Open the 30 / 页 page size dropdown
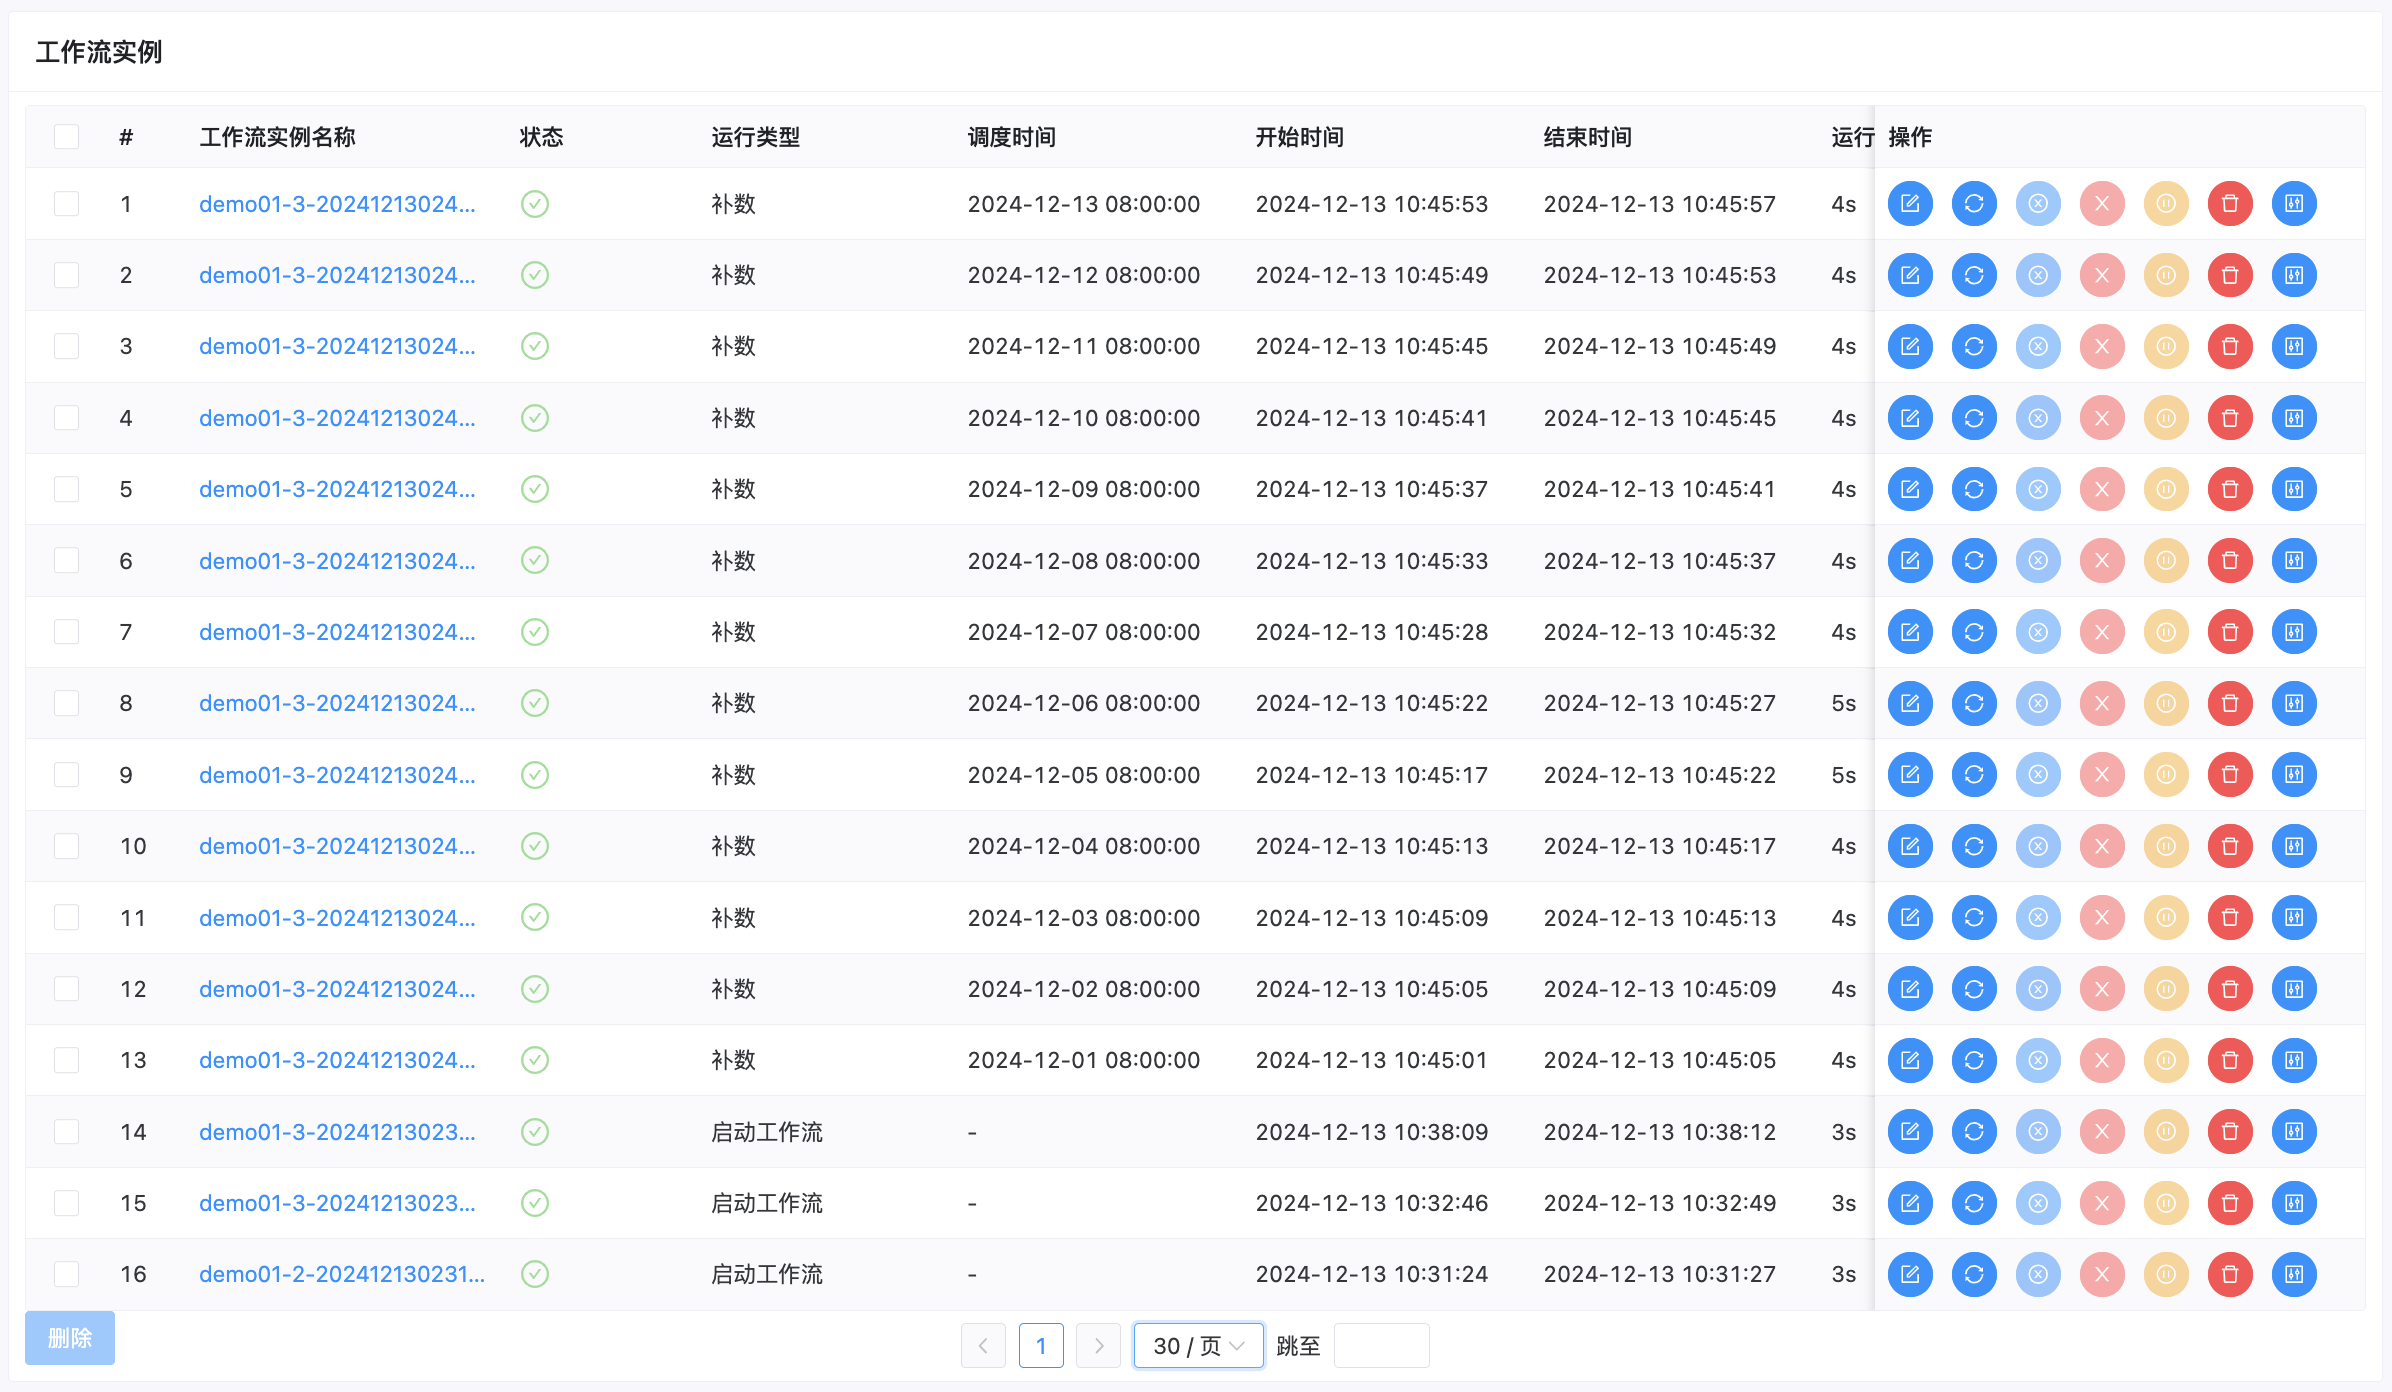The height and width of the screenshot is (1392, 2392). coord(1197,1346)
